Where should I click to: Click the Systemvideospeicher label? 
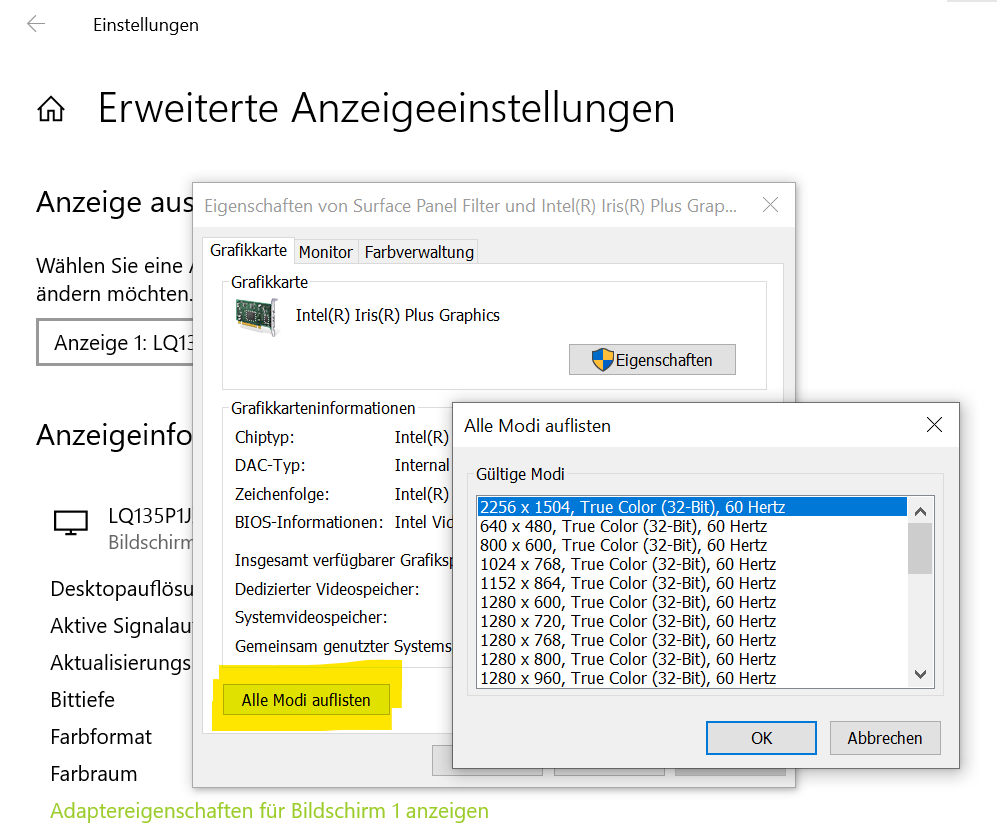311,617
